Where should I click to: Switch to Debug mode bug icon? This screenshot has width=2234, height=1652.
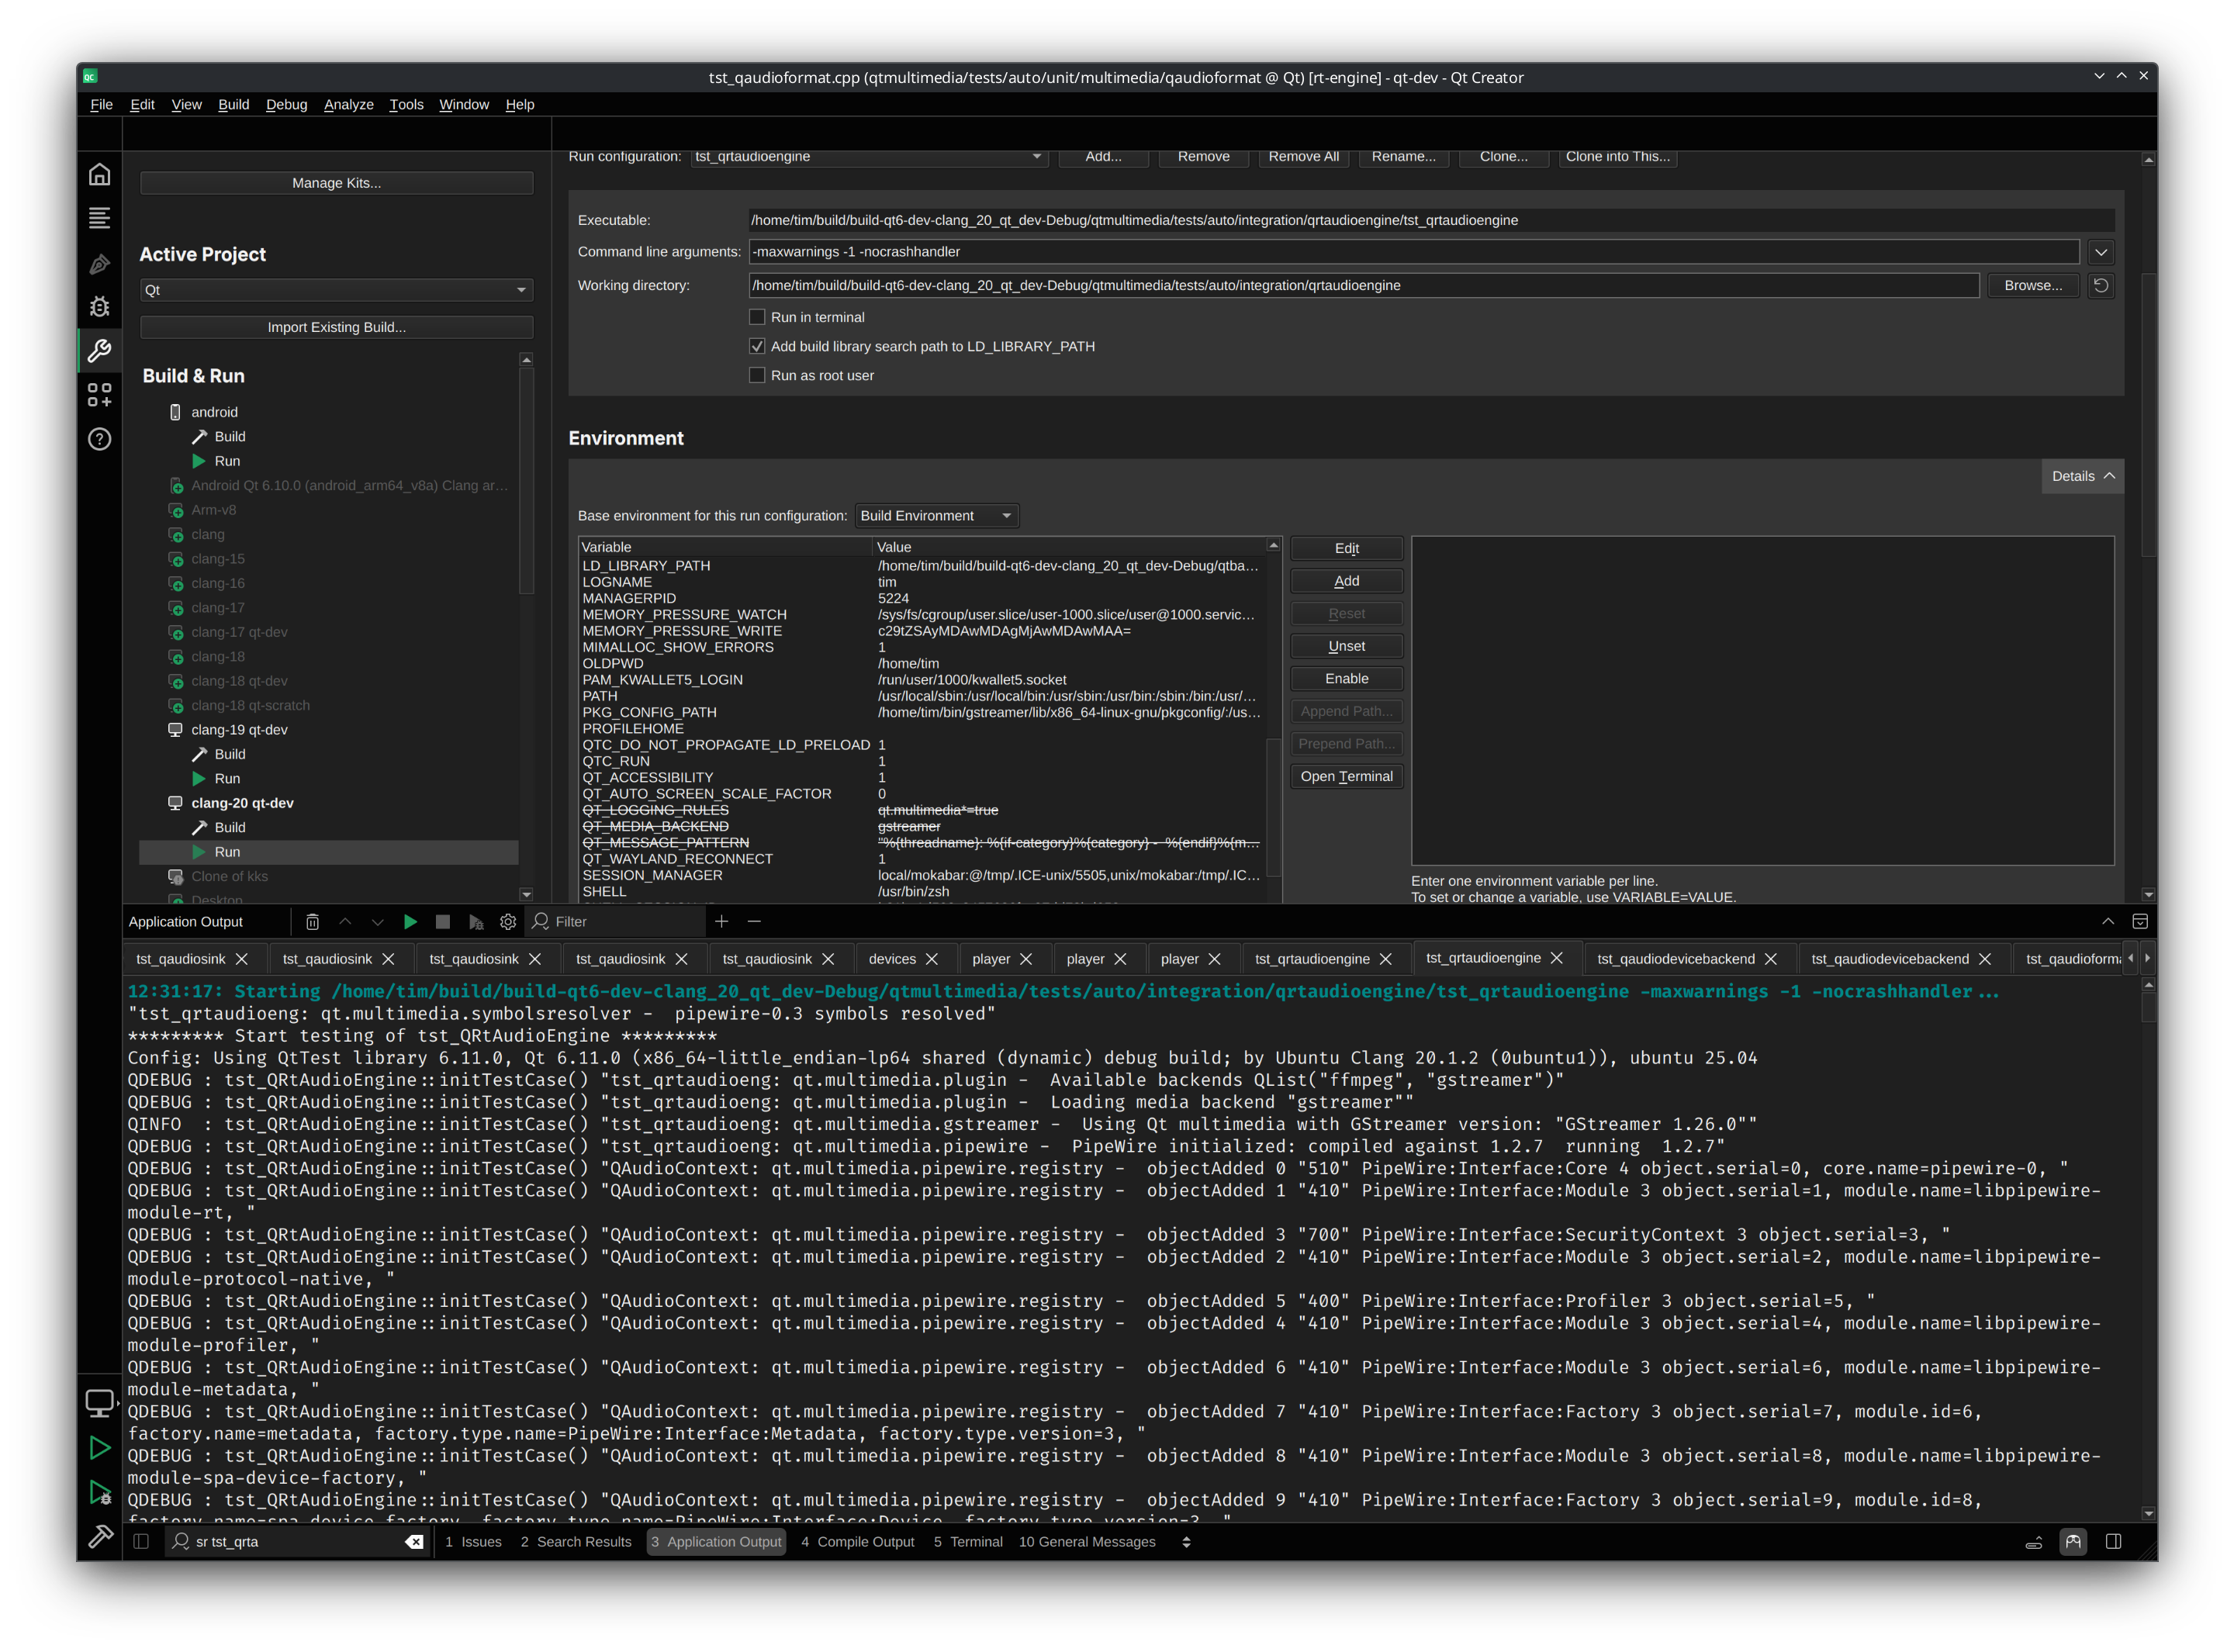99,307
